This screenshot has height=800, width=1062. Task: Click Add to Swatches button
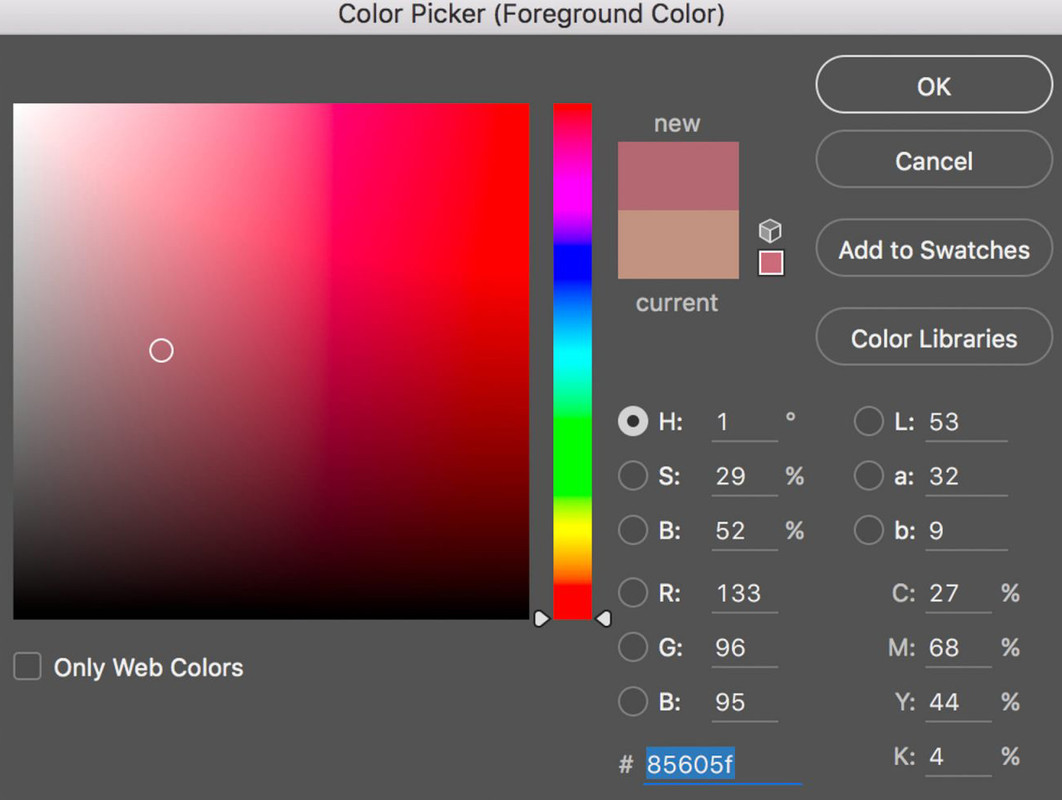pyautogui.click(x=934, y=250)
